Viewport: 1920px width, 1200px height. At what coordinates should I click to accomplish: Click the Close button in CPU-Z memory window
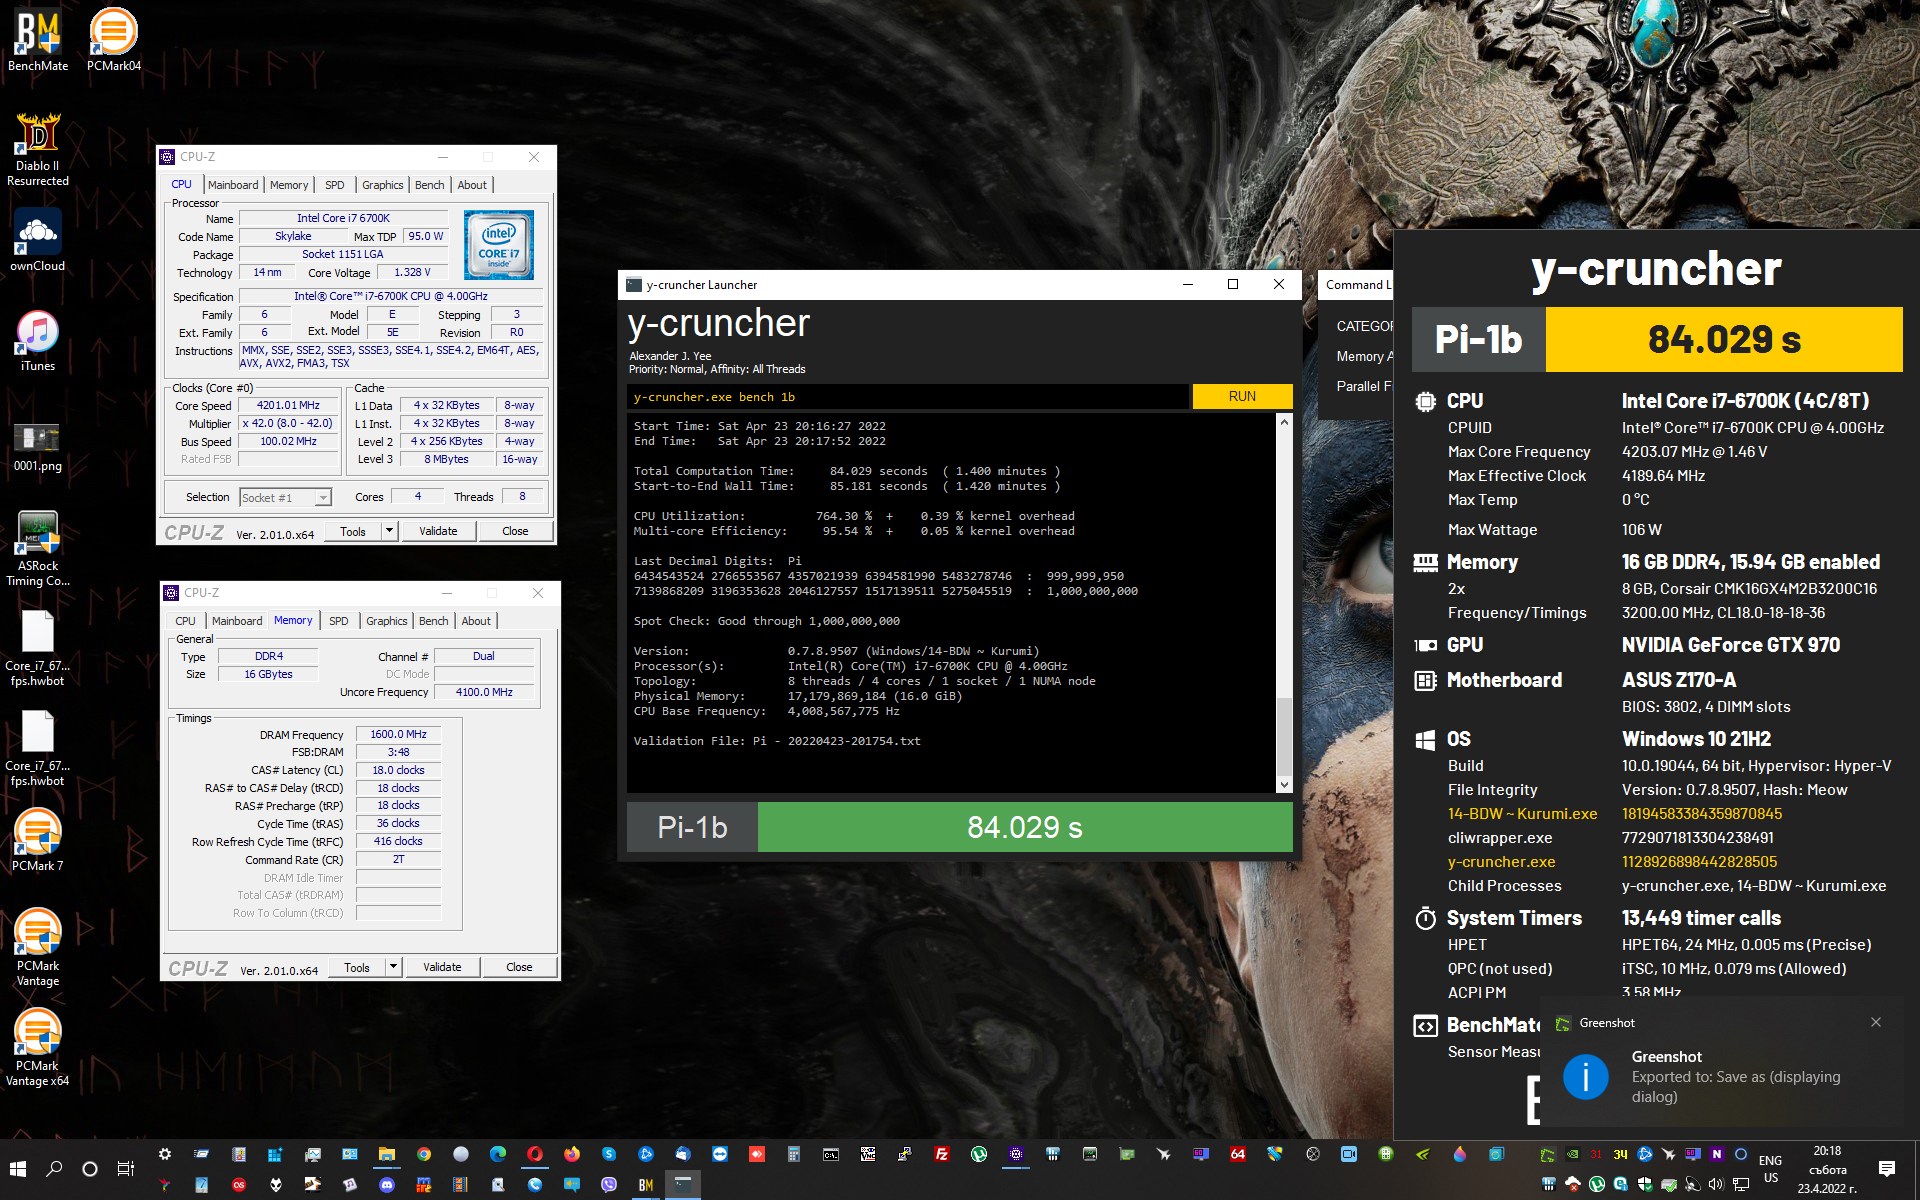519,967
